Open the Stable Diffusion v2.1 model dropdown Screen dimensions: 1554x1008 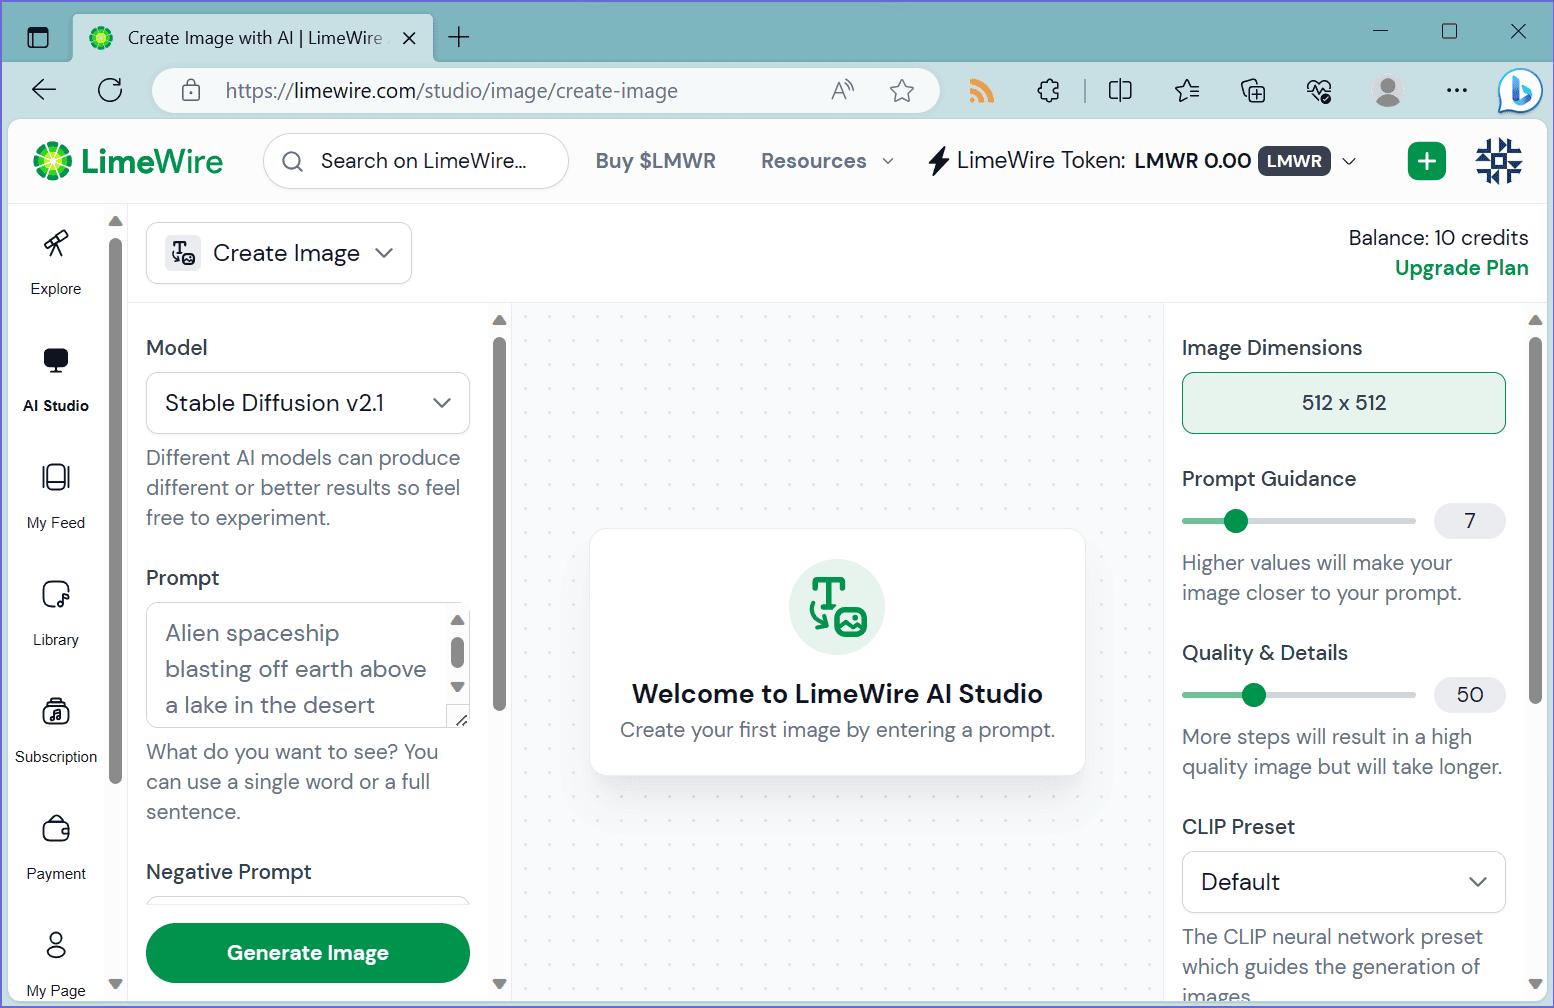[308, 403]
